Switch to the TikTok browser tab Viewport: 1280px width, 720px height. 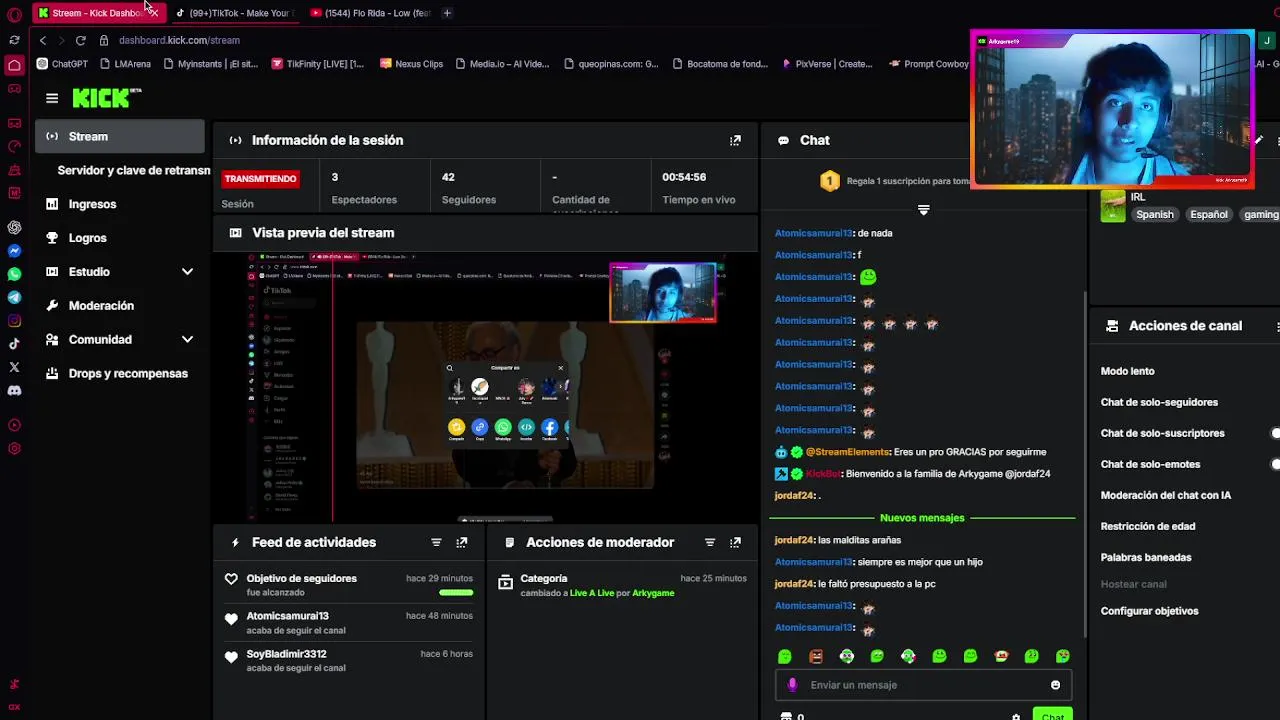tap(234, 13)
